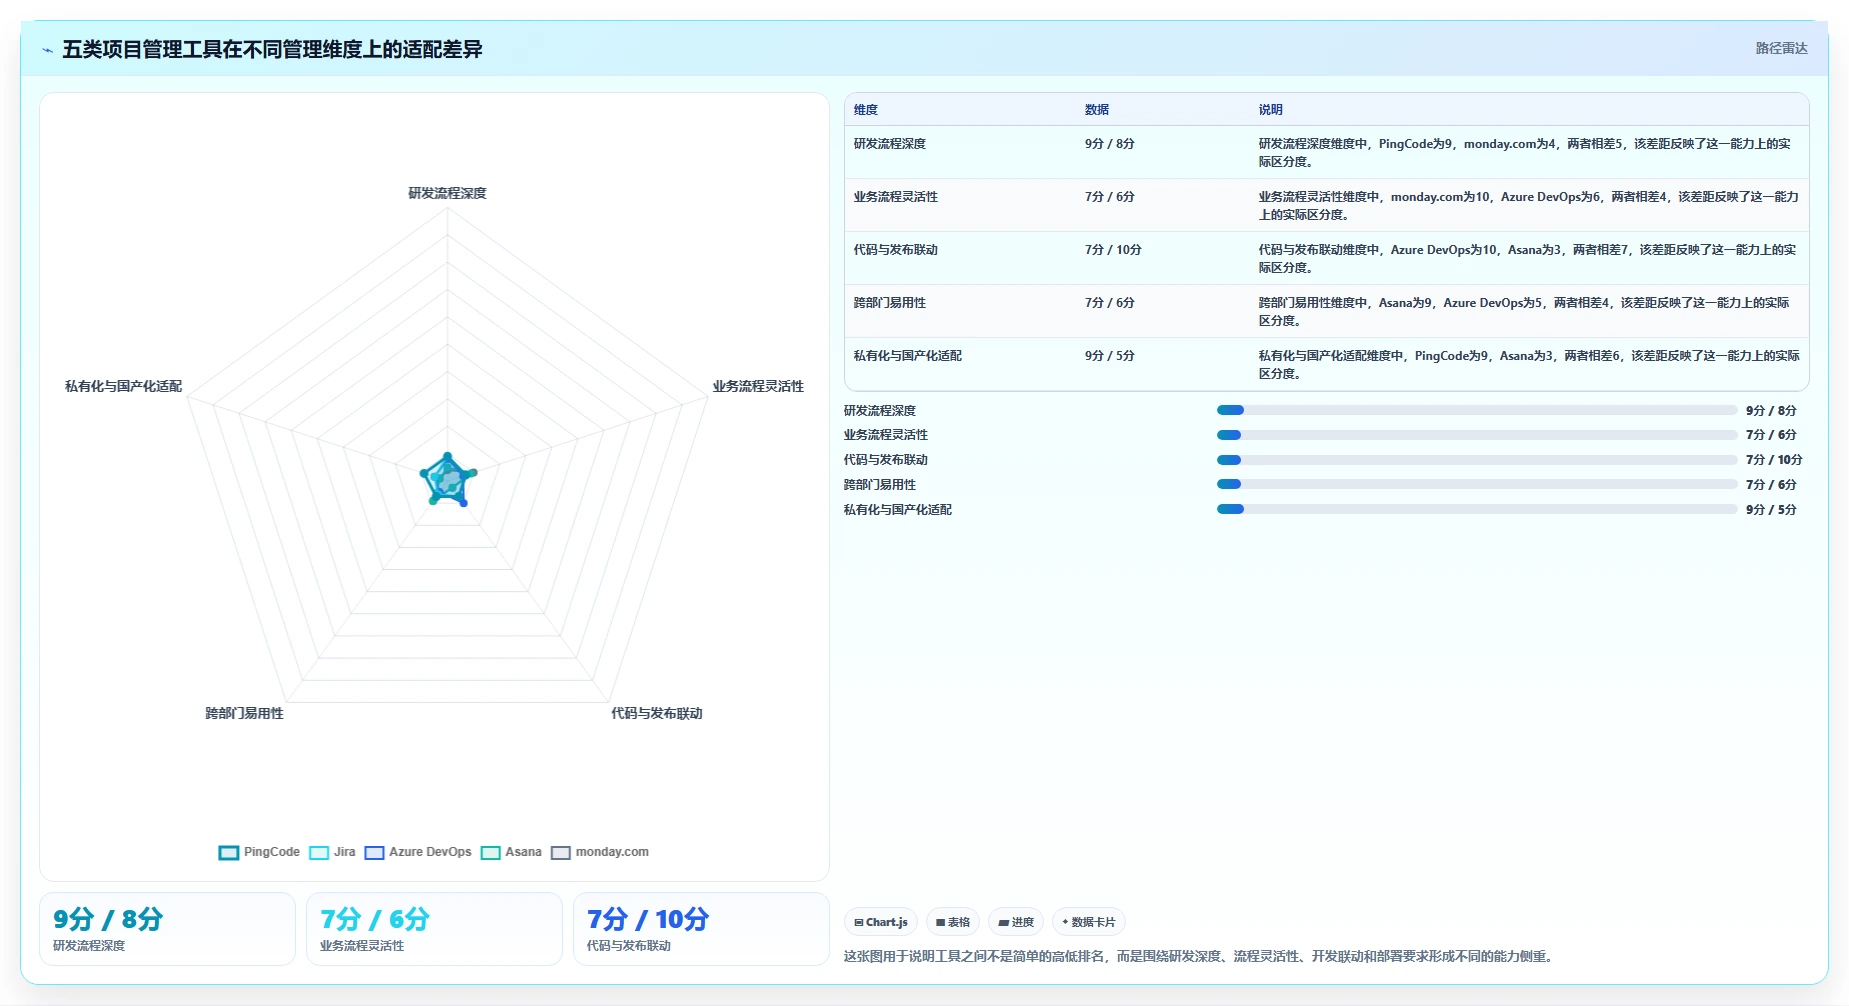Click the 数据卡片 tag
Screen dimensions: 1849x1006
tap(1089, 922)
